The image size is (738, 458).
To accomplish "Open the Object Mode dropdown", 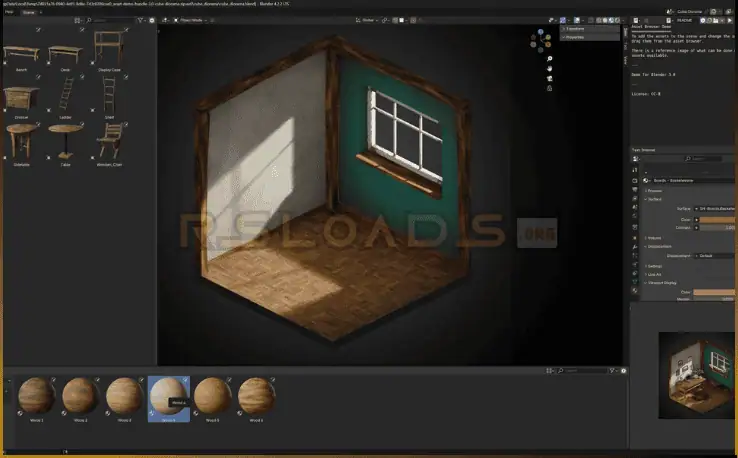I will pyautogui.click(x=191, y=20).
